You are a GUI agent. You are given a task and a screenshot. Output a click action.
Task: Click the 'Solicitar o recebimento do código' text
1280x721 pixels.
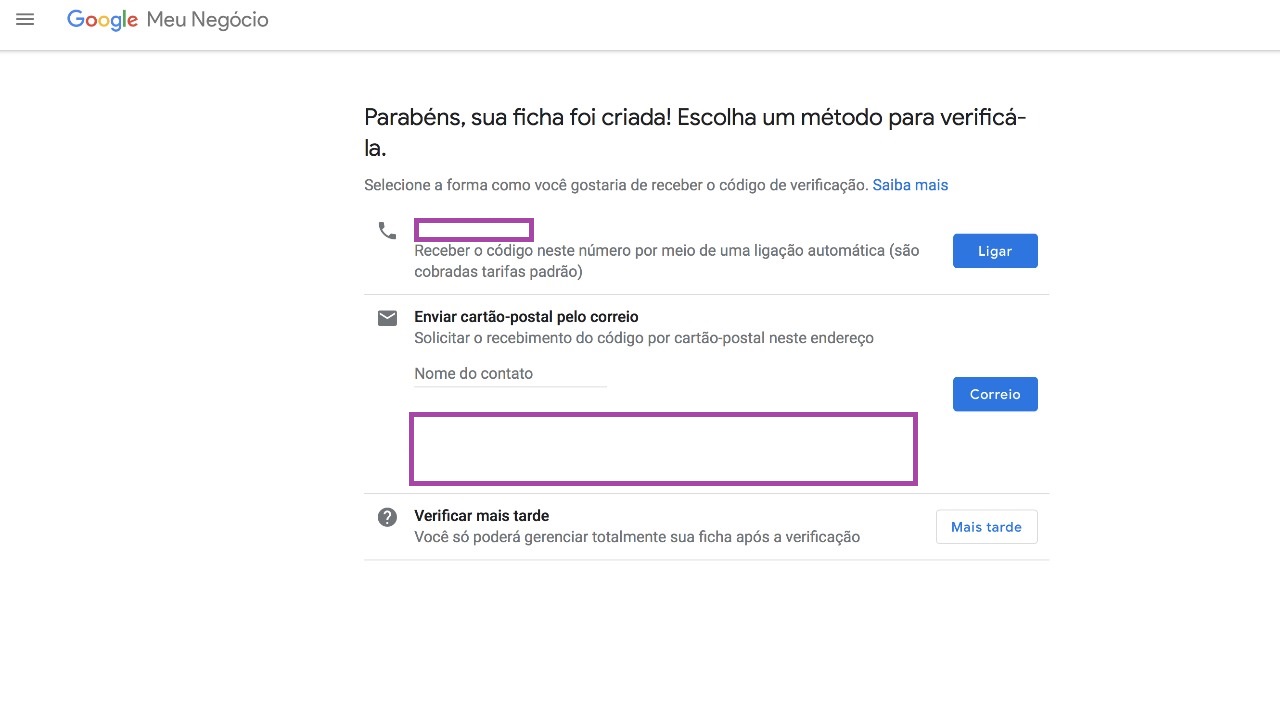(644, 338)
